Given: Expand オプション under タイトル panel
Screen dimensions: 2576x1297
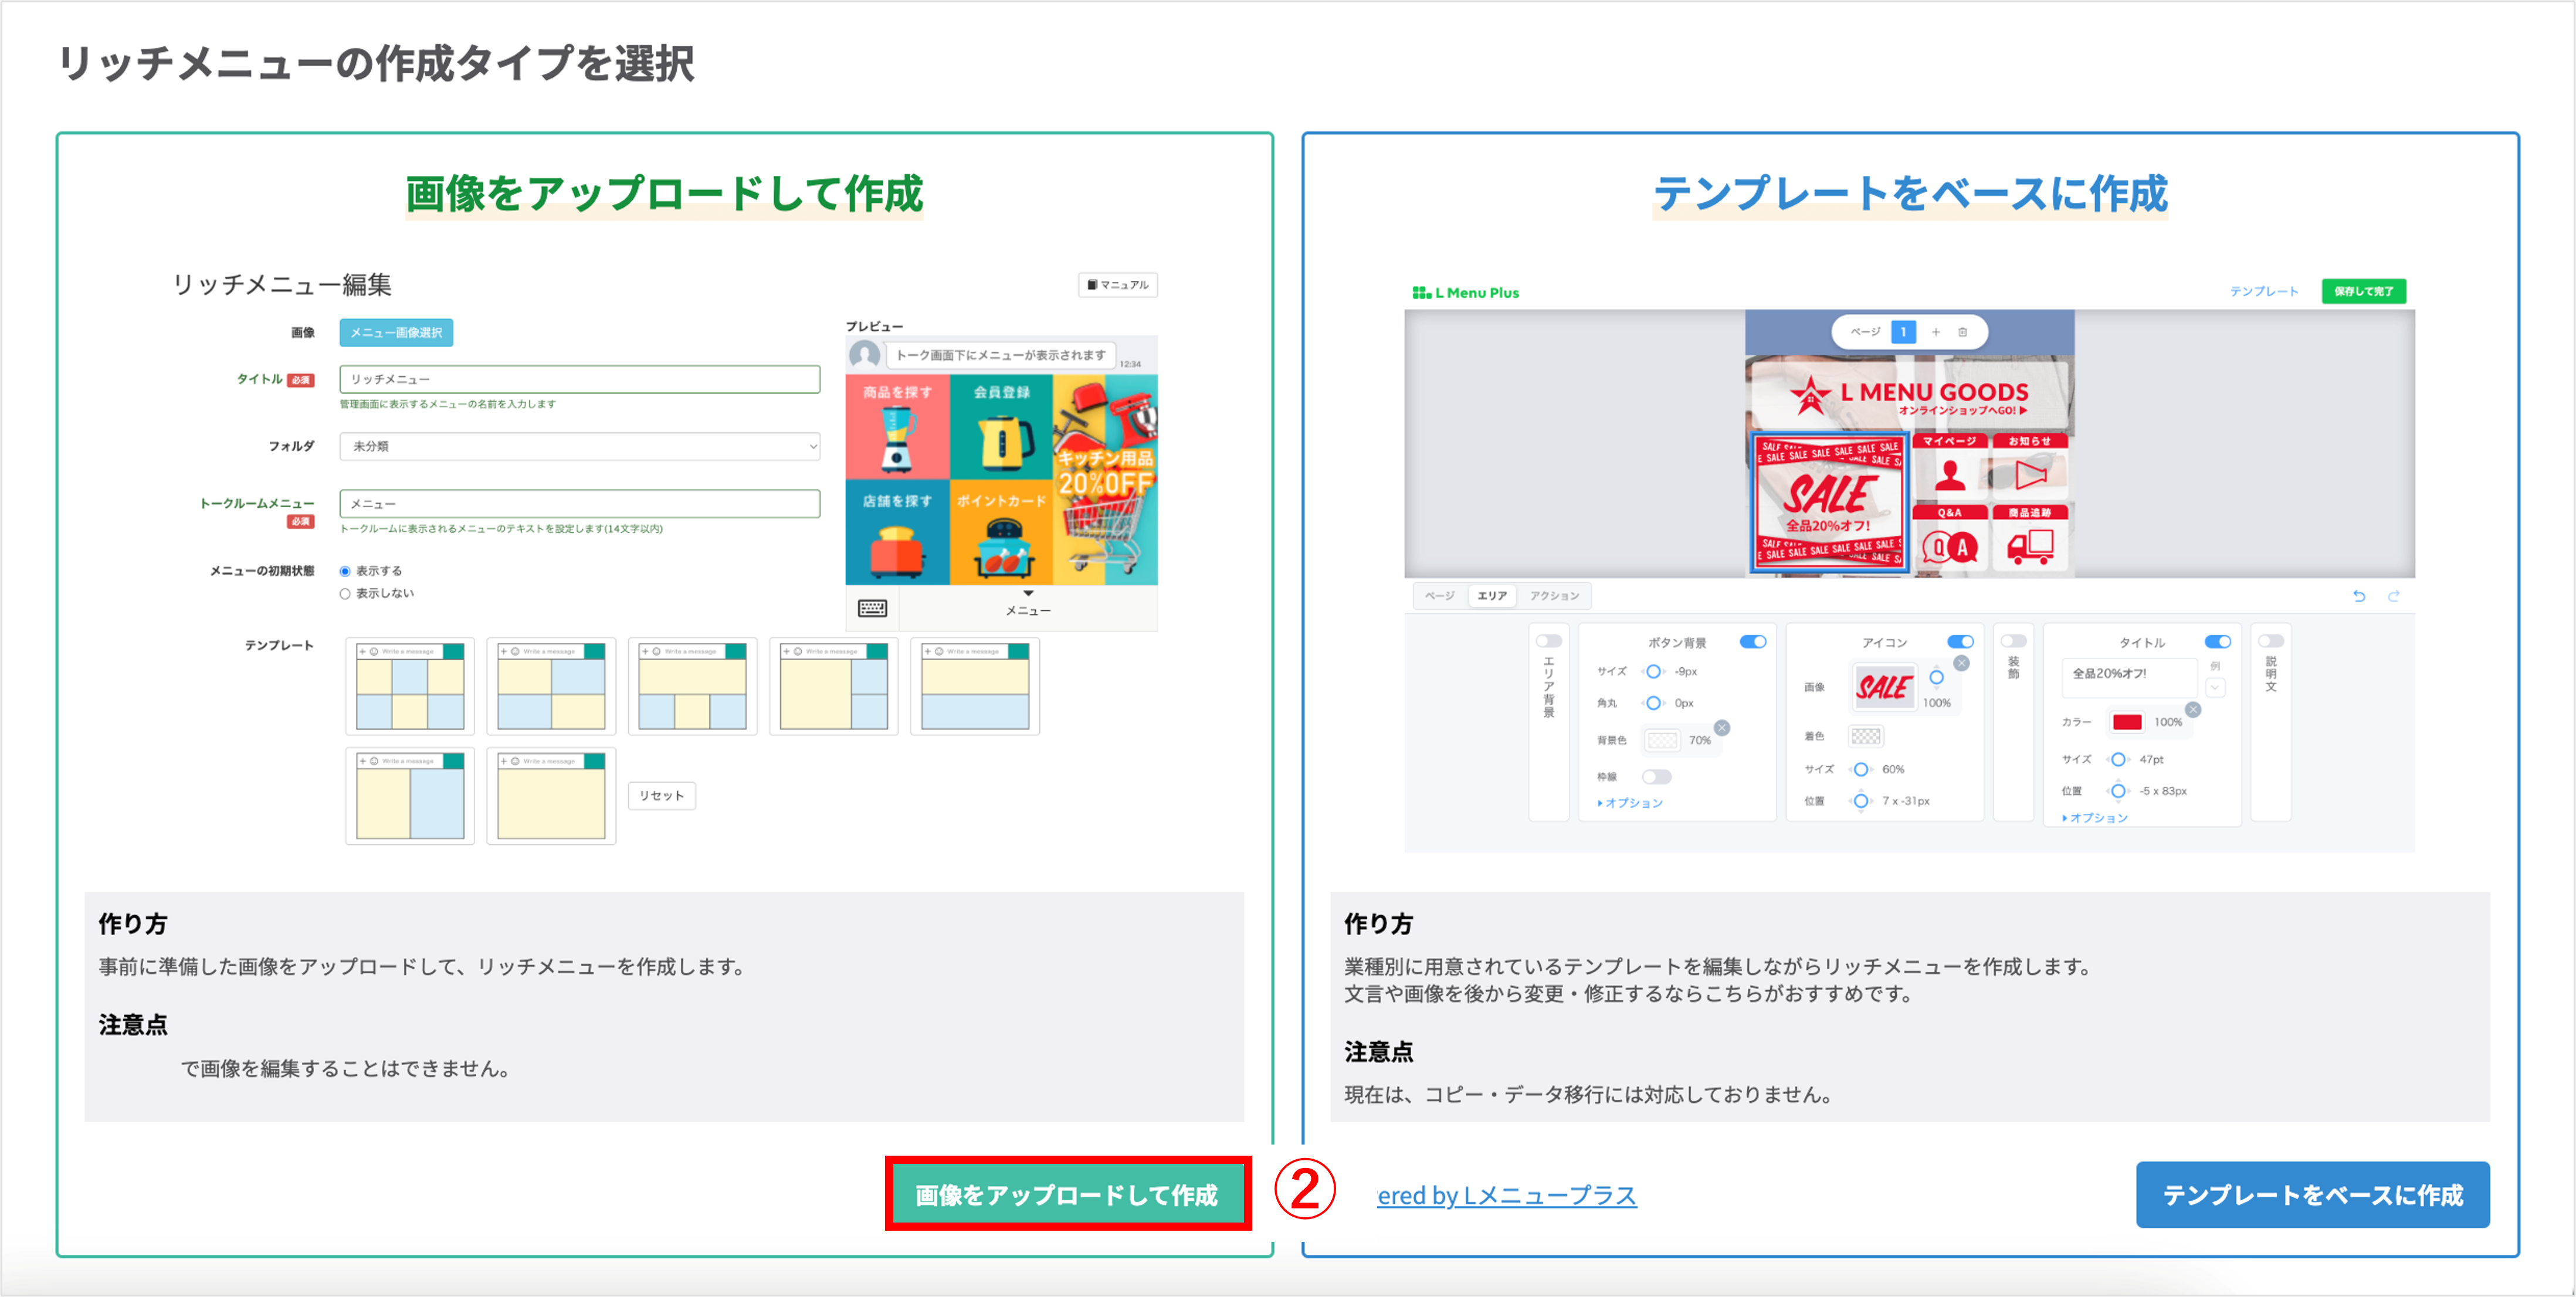Looking at the screenshot, I should pos(2095,818).
